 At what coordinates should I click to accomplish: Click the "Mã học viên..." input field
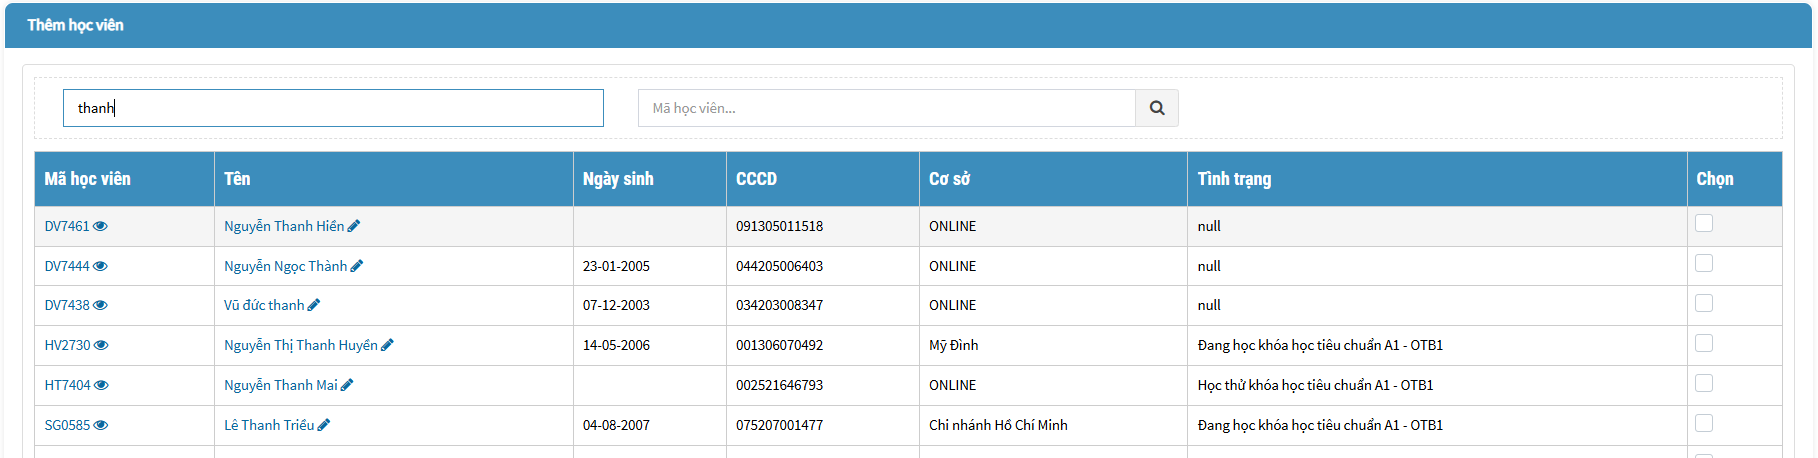pos(886,108)
